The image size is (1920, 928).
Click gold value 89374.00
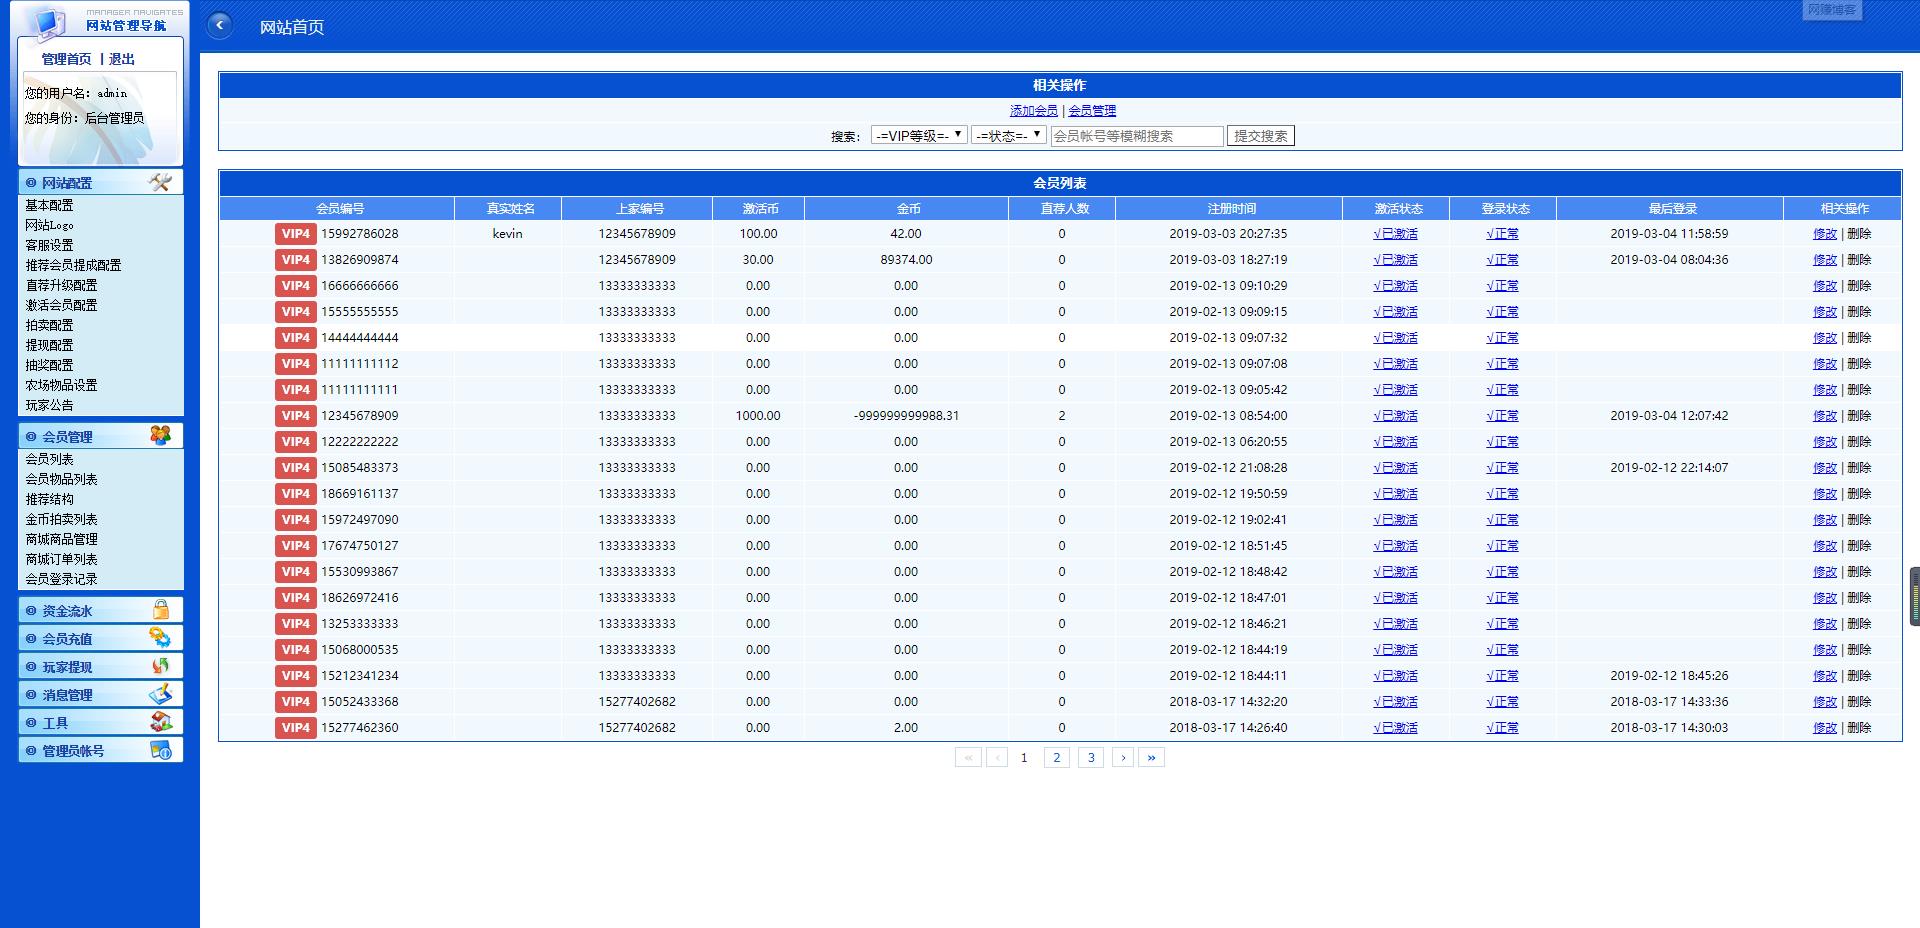point(906,259)
